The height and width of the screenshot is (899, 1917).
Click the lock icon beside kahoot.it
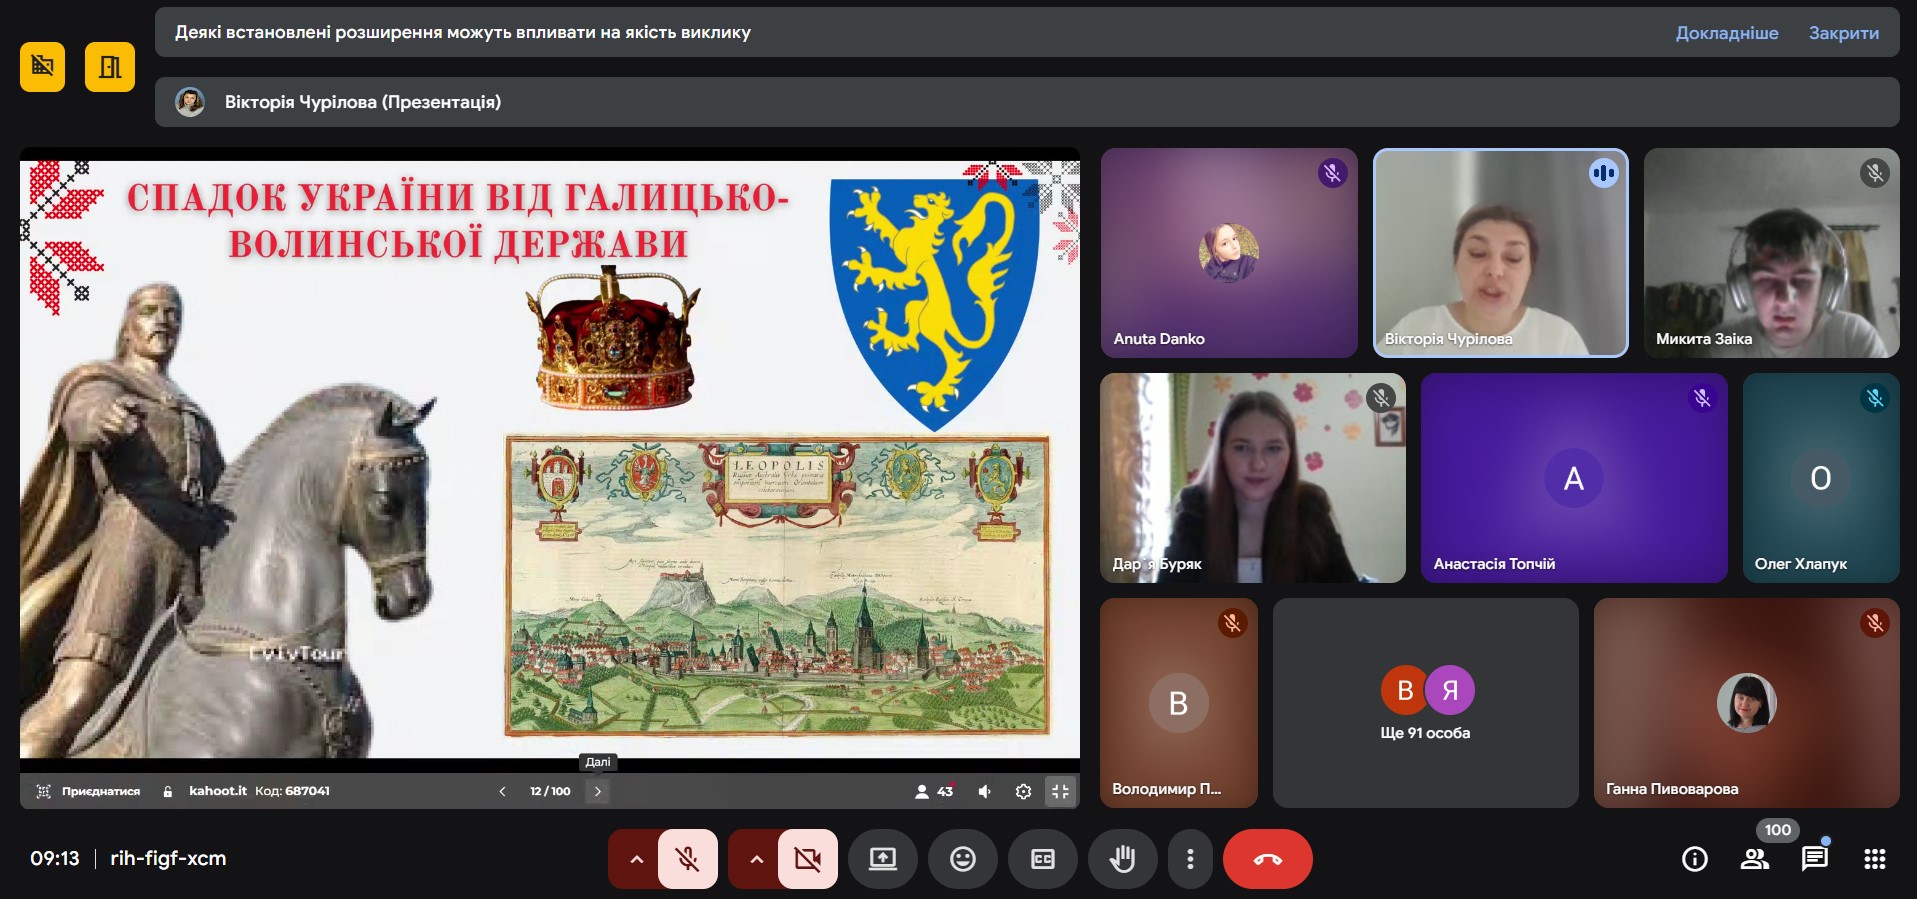[x=168, y=791]
